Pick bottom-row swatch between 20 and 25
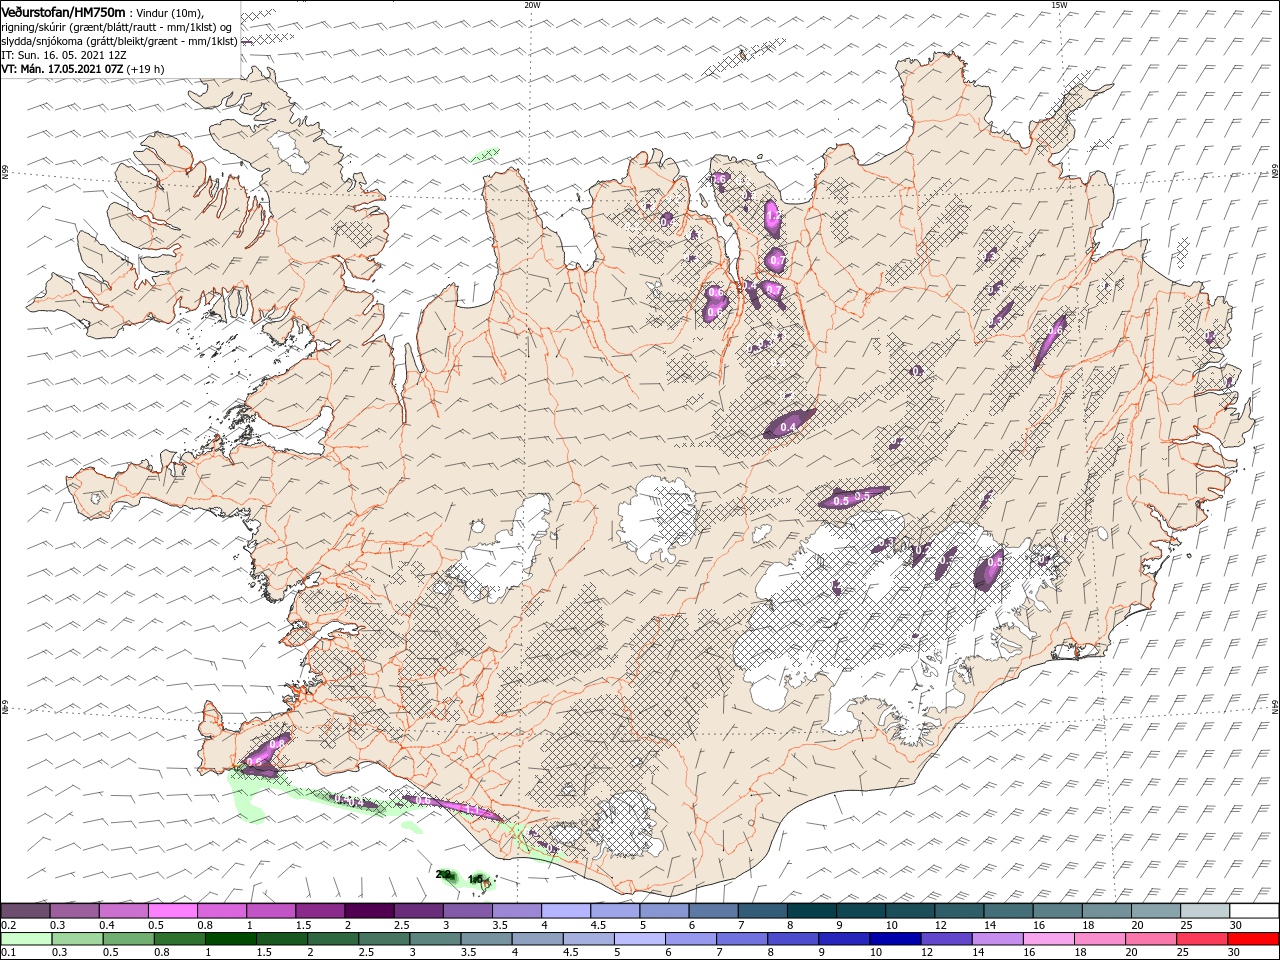1280x960 pixels. (x=1150, y=939)
